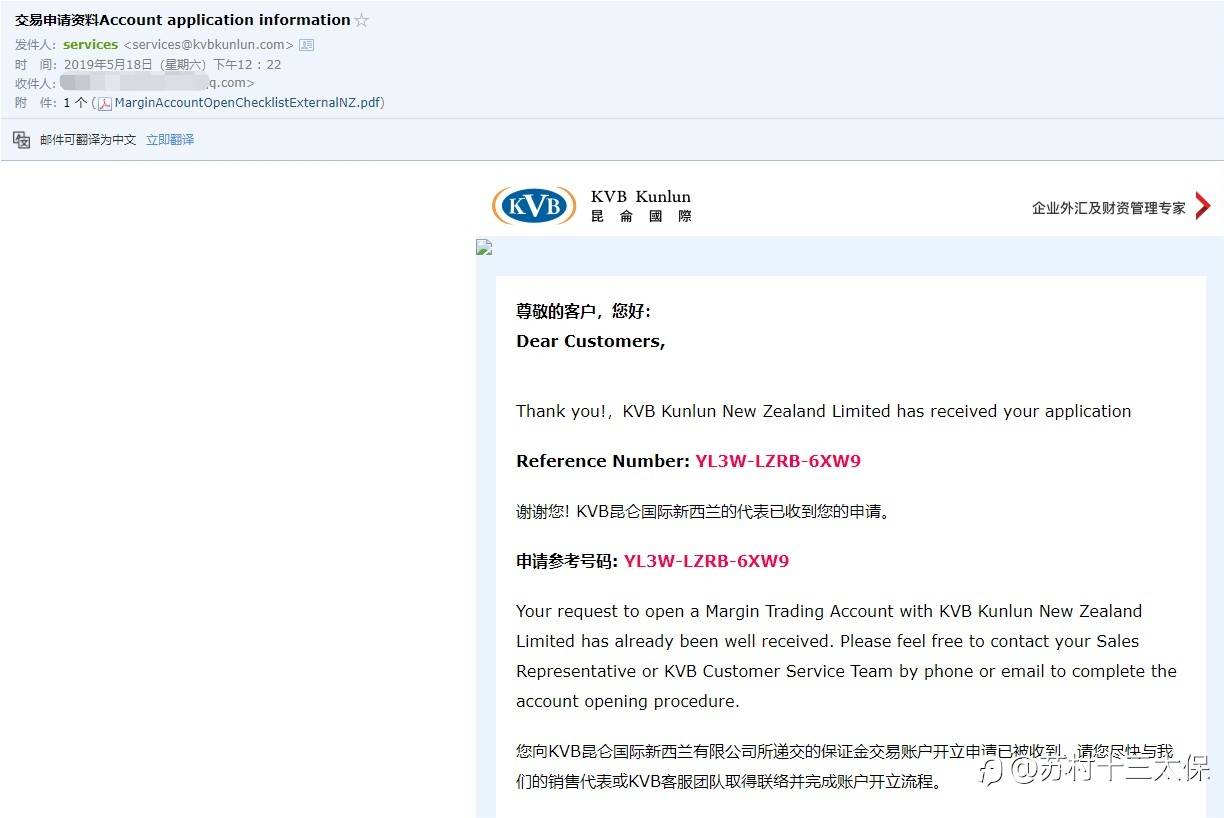
Task: Click the 知乎 @苏村十三太保 watermark
Action: pos(1094,768)
